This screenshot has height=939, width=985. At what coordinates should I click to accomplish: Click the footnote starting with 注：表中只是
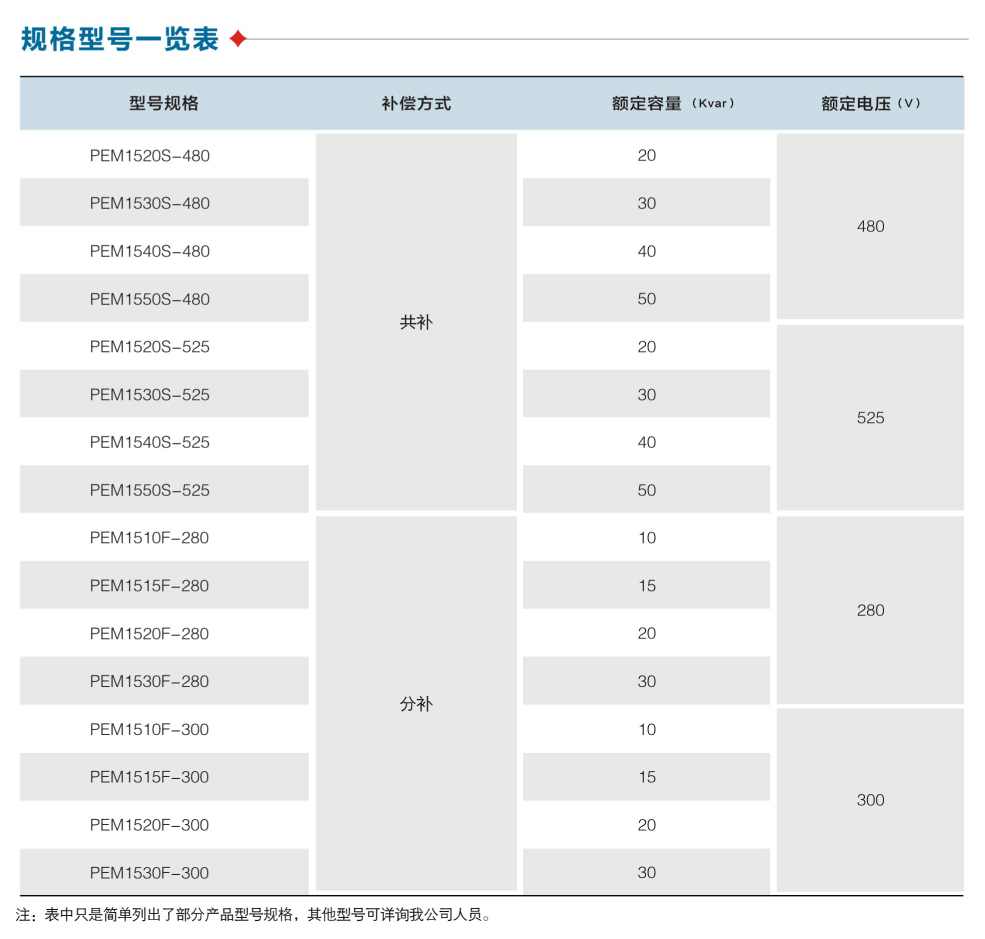click(x=253, y=915)
